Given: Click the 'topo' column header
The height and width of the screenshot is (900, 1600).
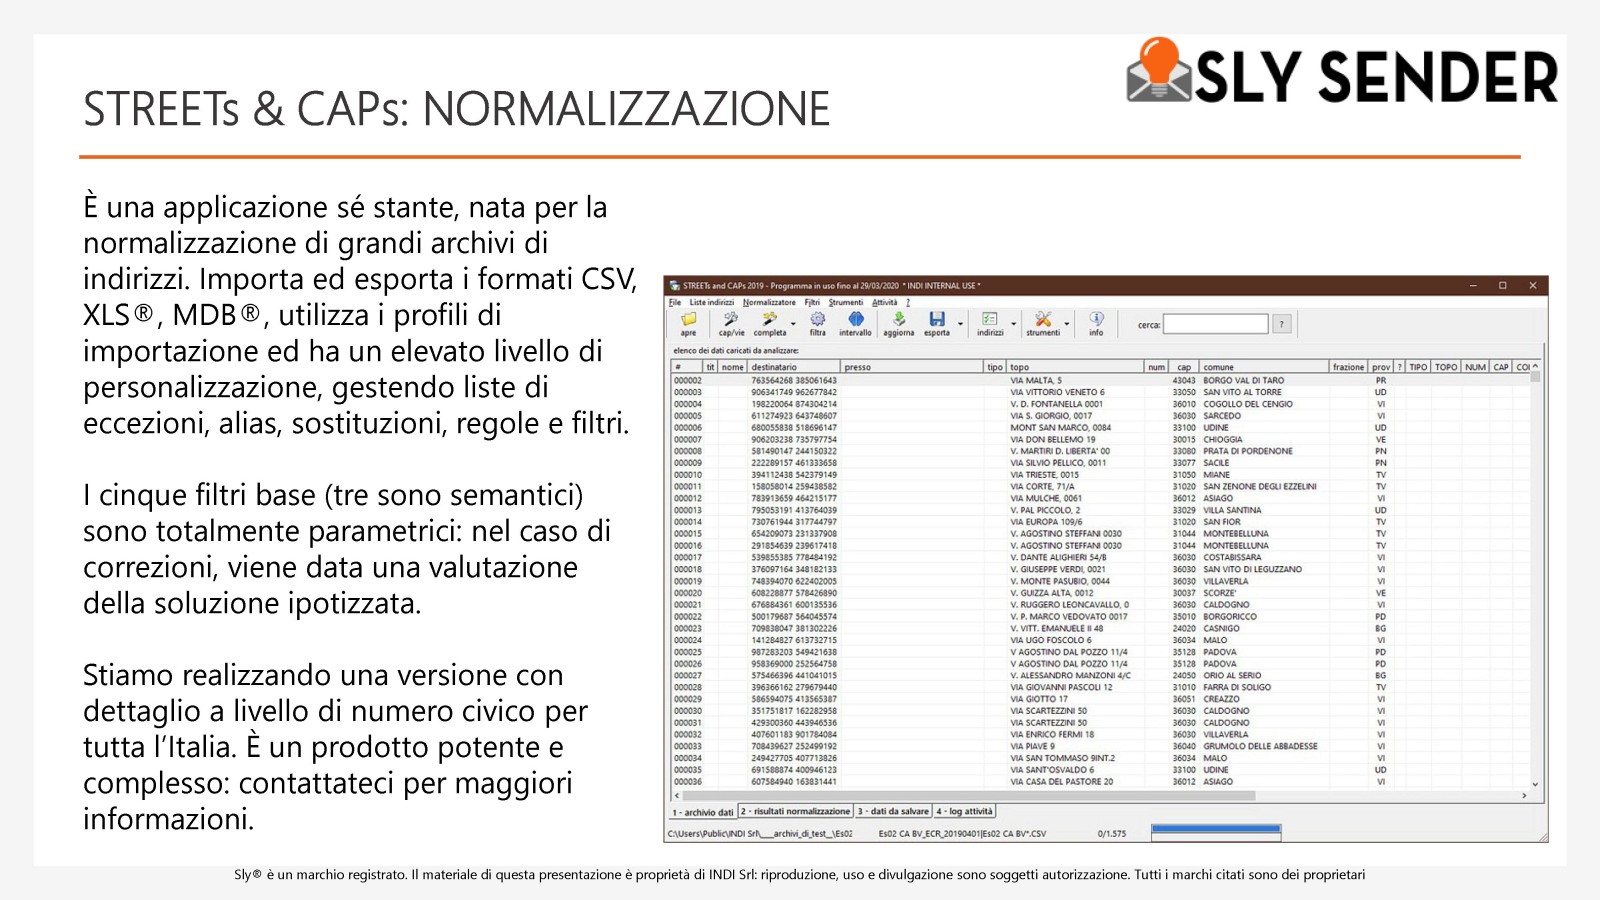Looking at the screenshot, I should tap(1075, 367).
